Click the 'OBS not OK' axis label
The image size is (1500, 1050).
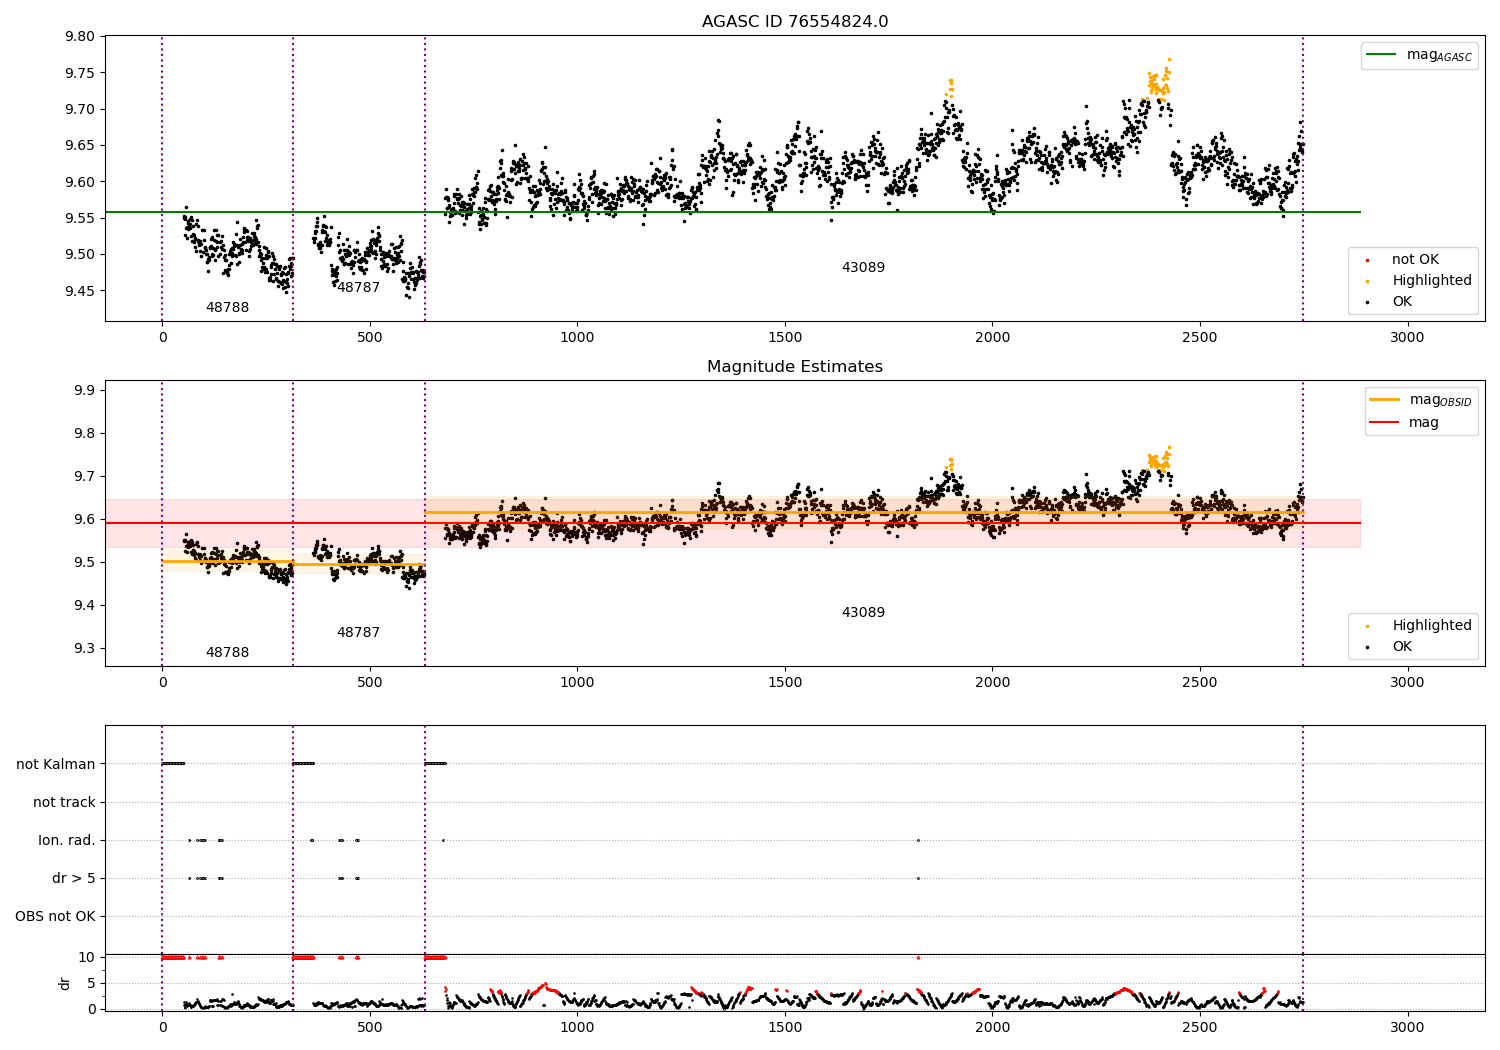click(x=56, y=917)
